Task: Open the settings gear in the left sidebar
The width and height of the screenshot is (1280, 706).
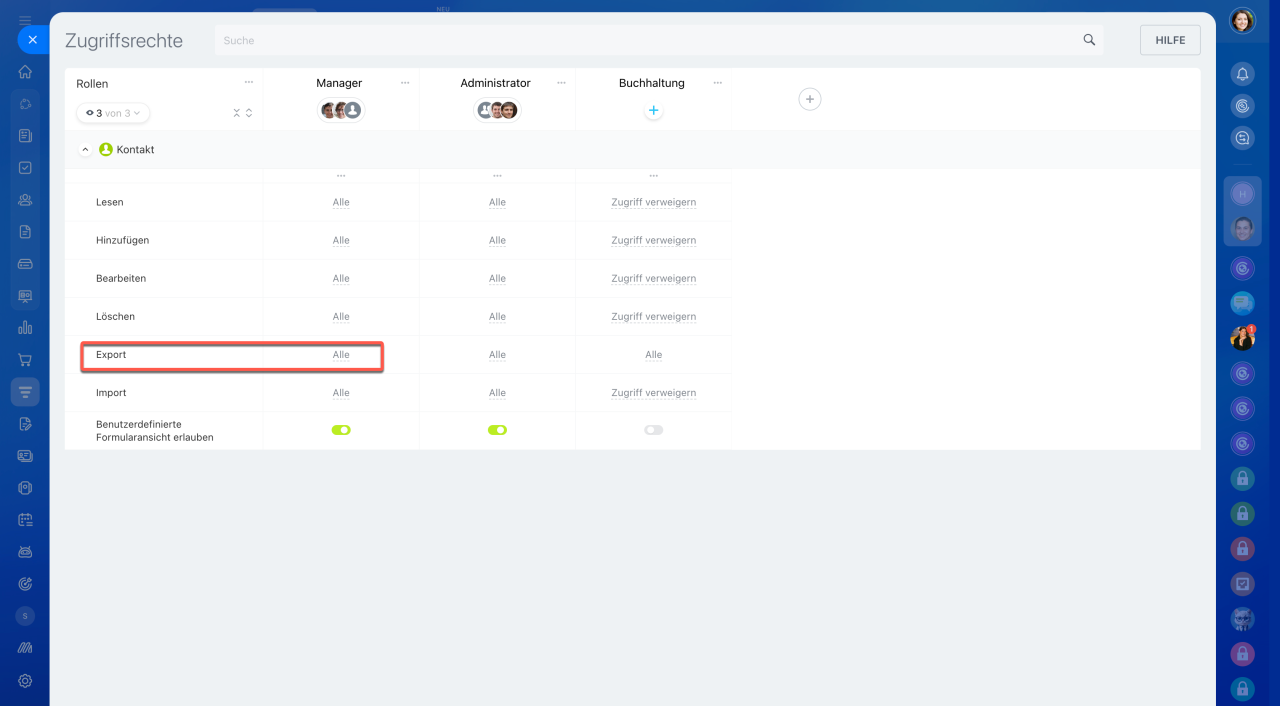Action: click(x=25, y=680)
